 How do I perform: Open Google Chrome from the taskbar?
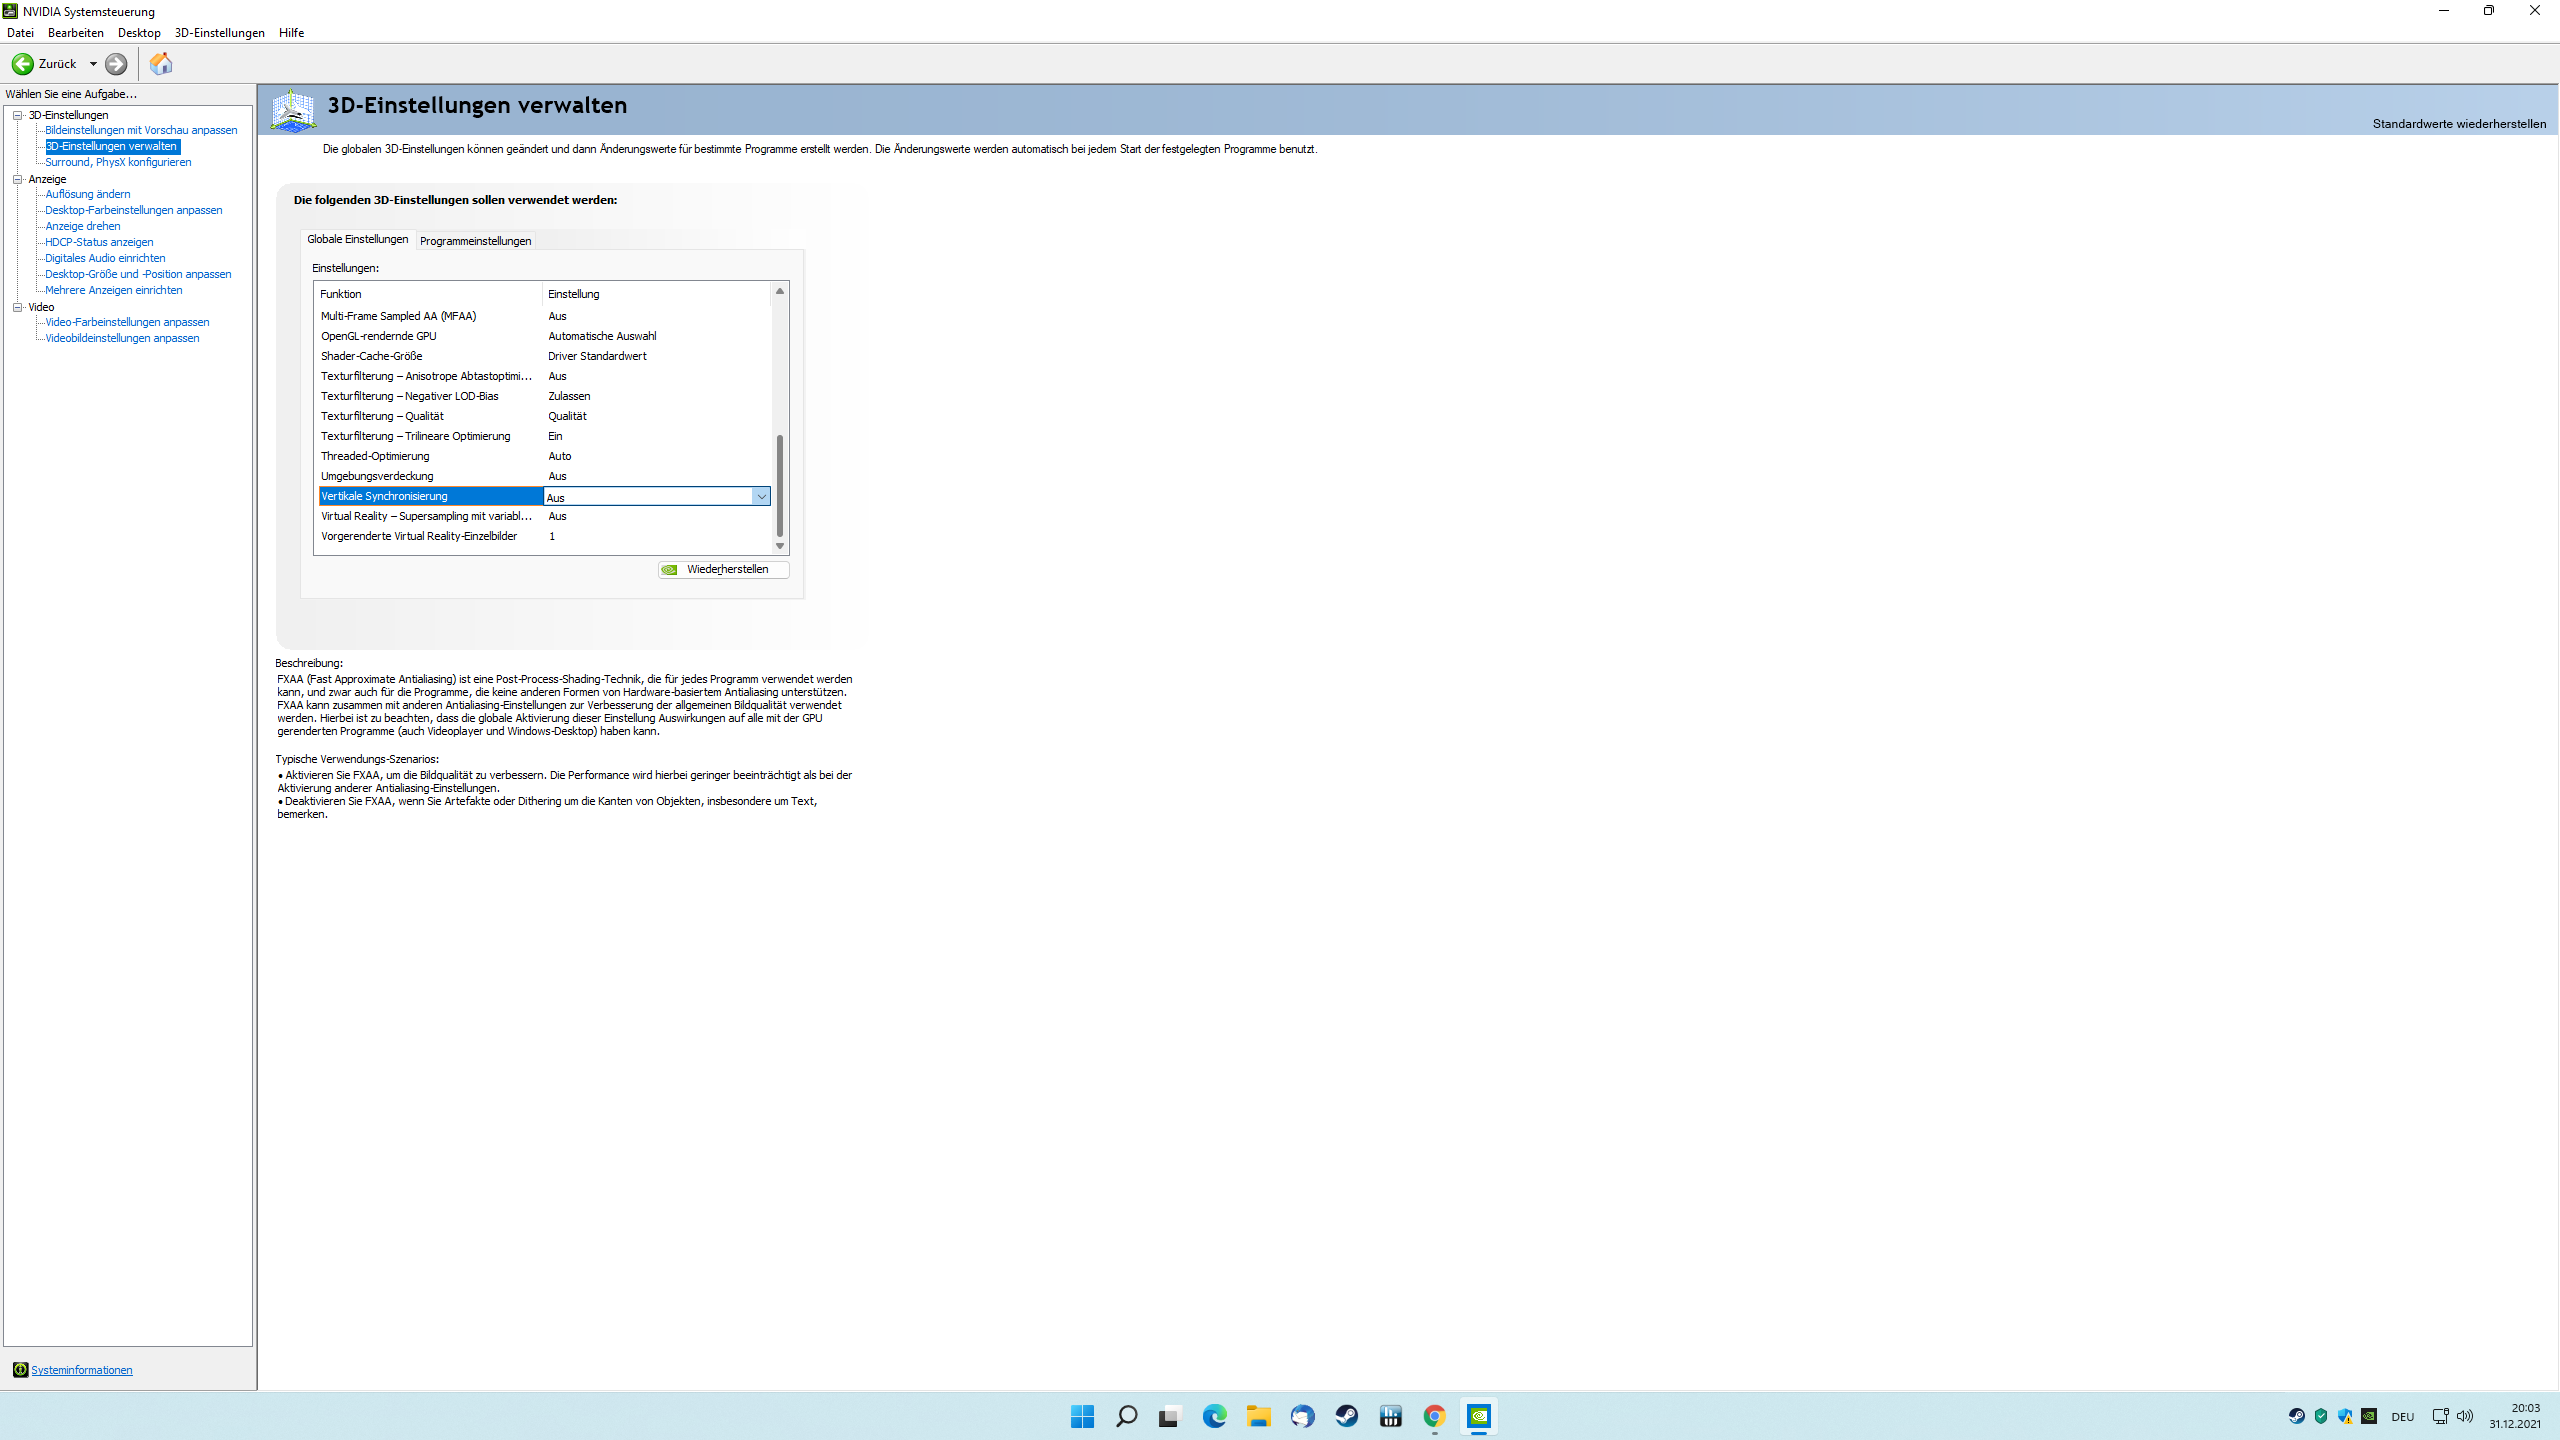pos(1434,1416)
